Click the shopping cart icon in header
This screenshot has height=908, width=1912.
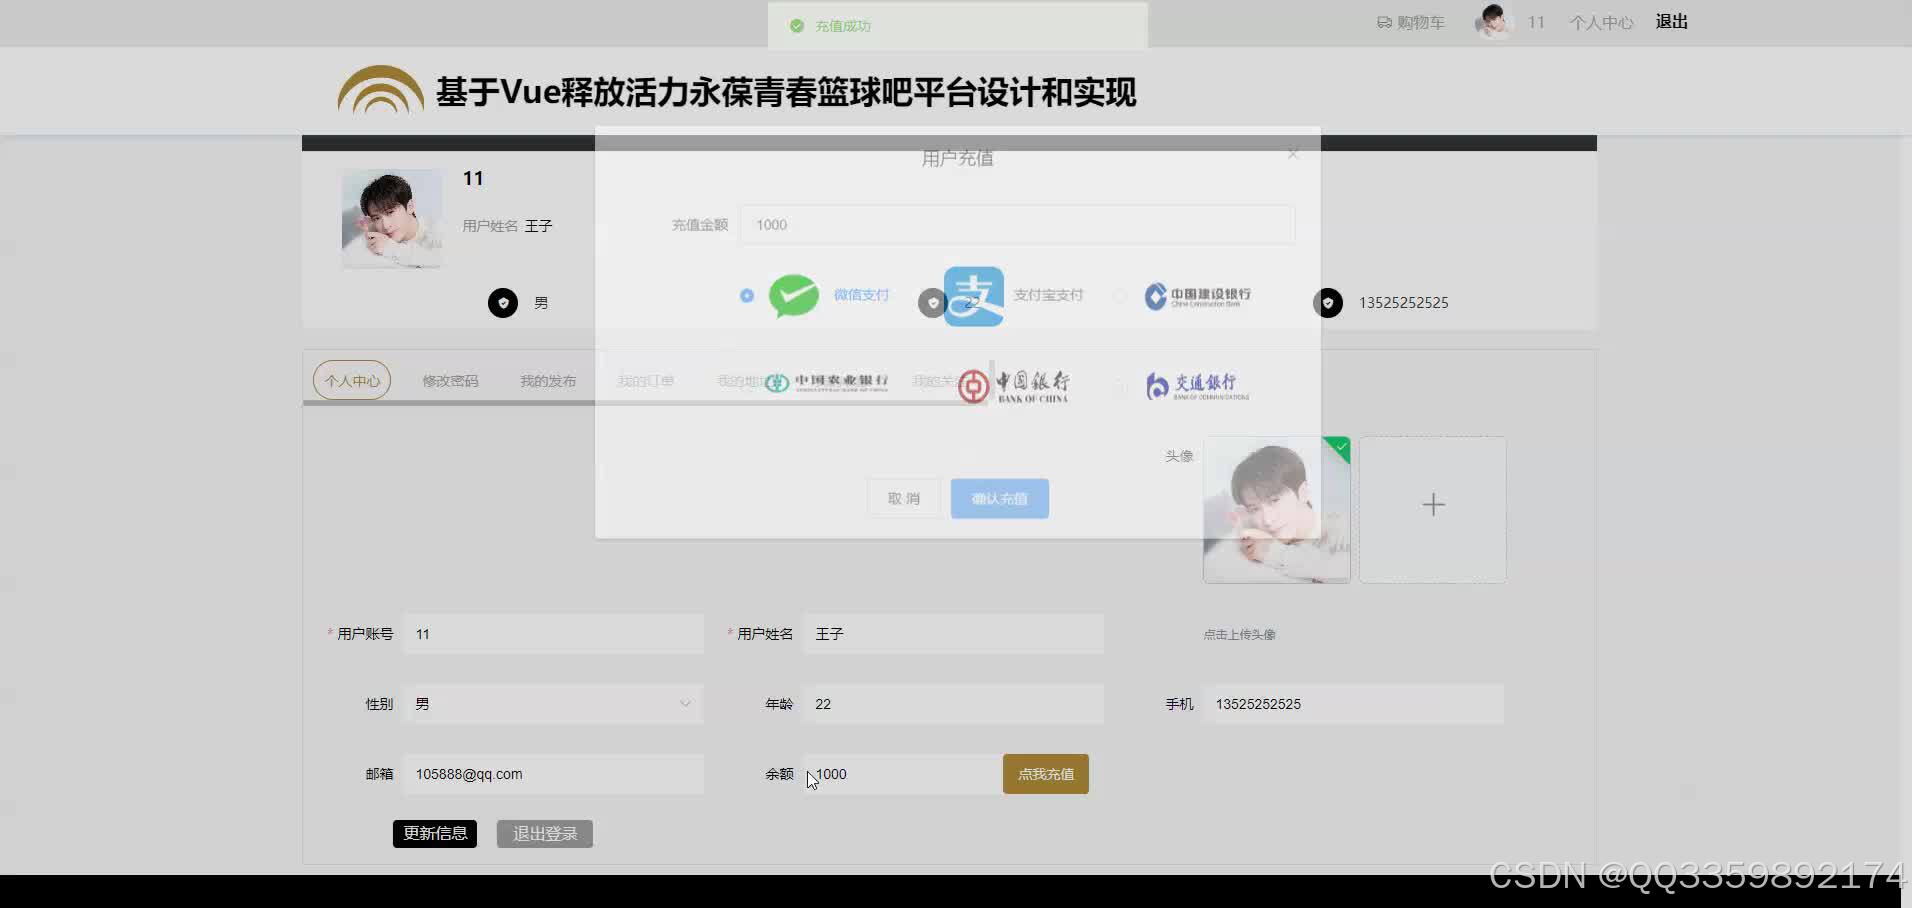1384,22
